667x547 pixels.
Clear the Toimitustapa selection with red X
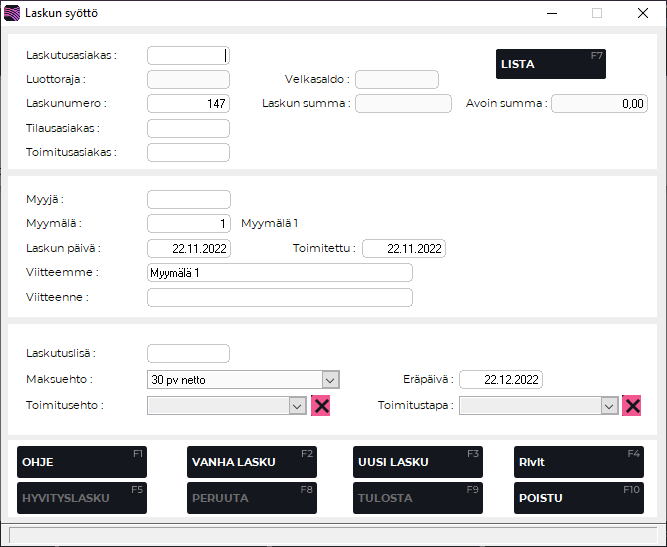click(632, 405)
